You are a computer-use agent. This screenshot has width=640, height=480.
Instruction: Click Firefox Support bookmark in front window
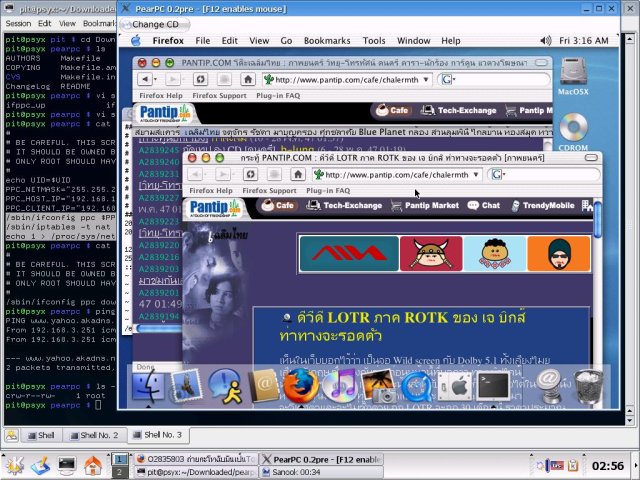coord(269,191)
